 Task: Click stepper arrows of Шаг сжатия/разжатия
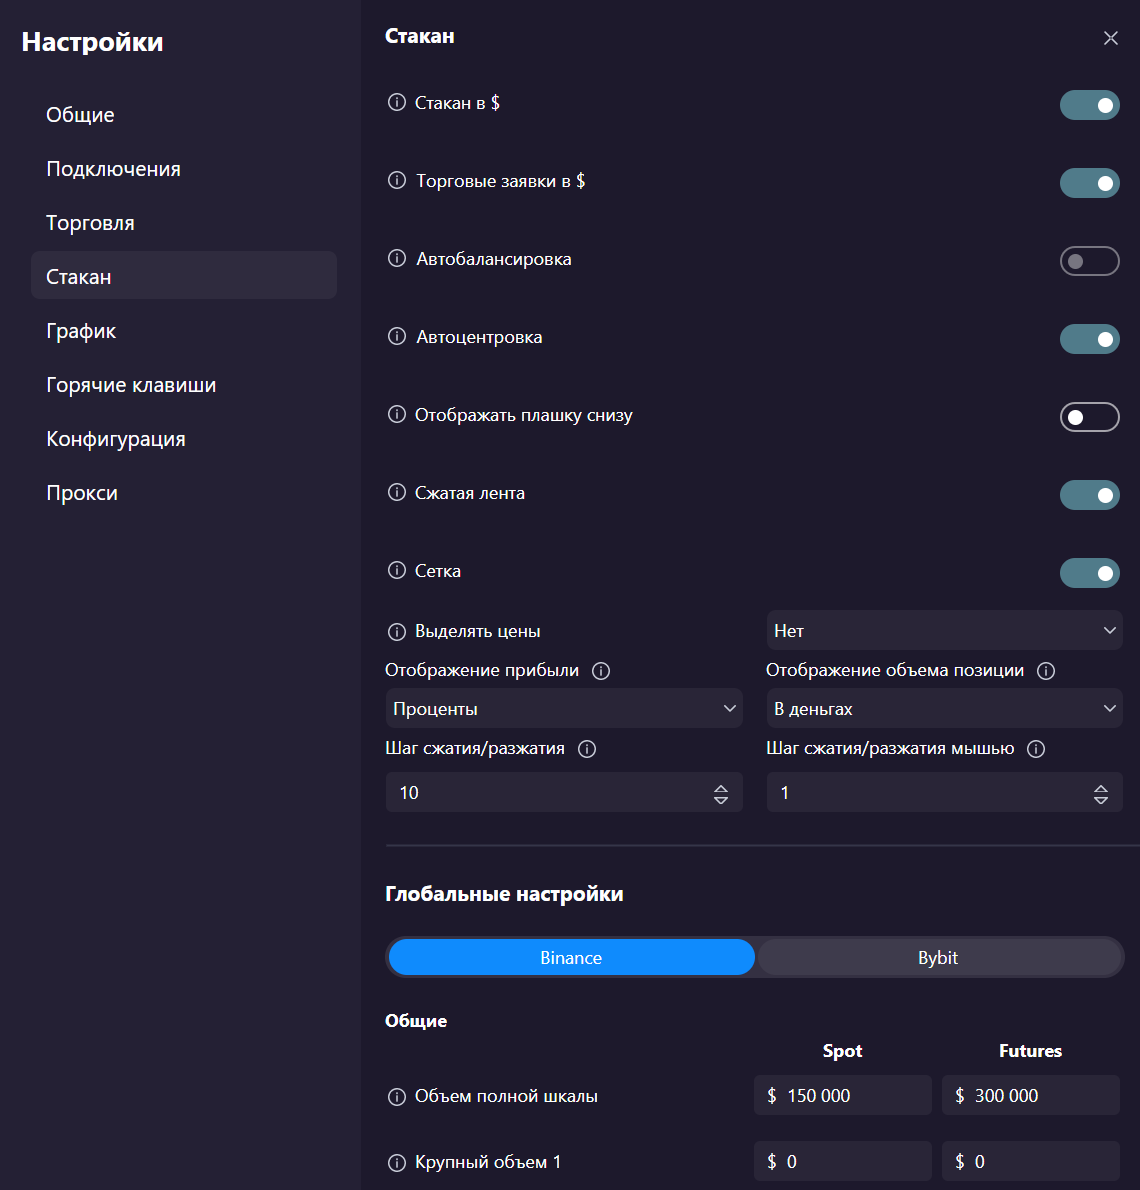click(x=720, y=794)
